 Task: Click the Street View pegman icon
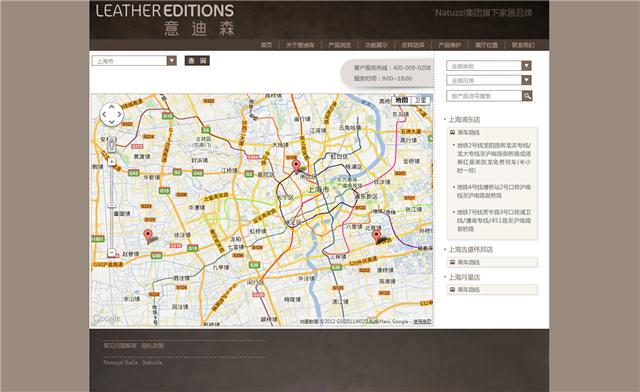pyautogui.click(x=111, y=145)
